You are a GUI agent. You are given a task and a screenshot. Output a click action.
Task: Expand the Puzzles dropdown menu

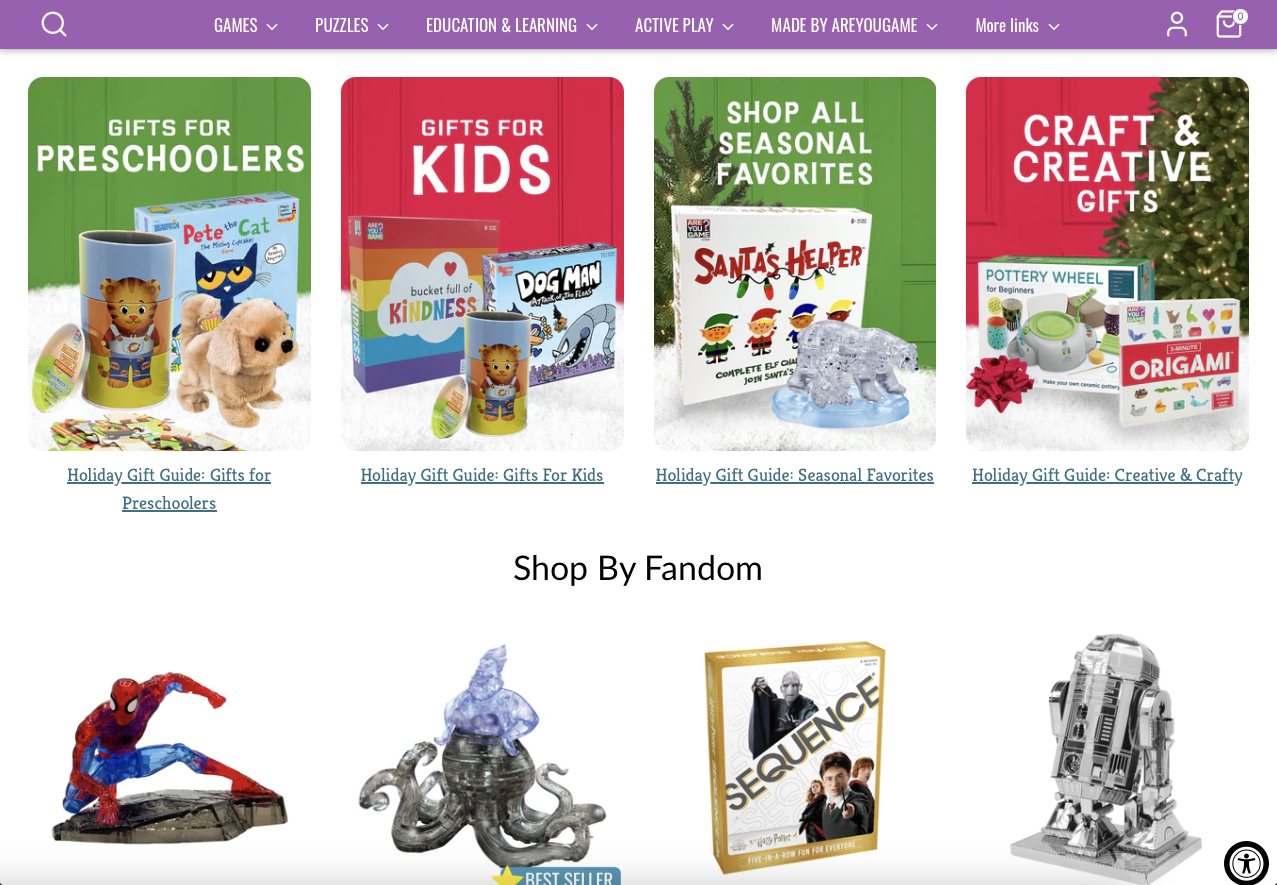coord(352,25)
